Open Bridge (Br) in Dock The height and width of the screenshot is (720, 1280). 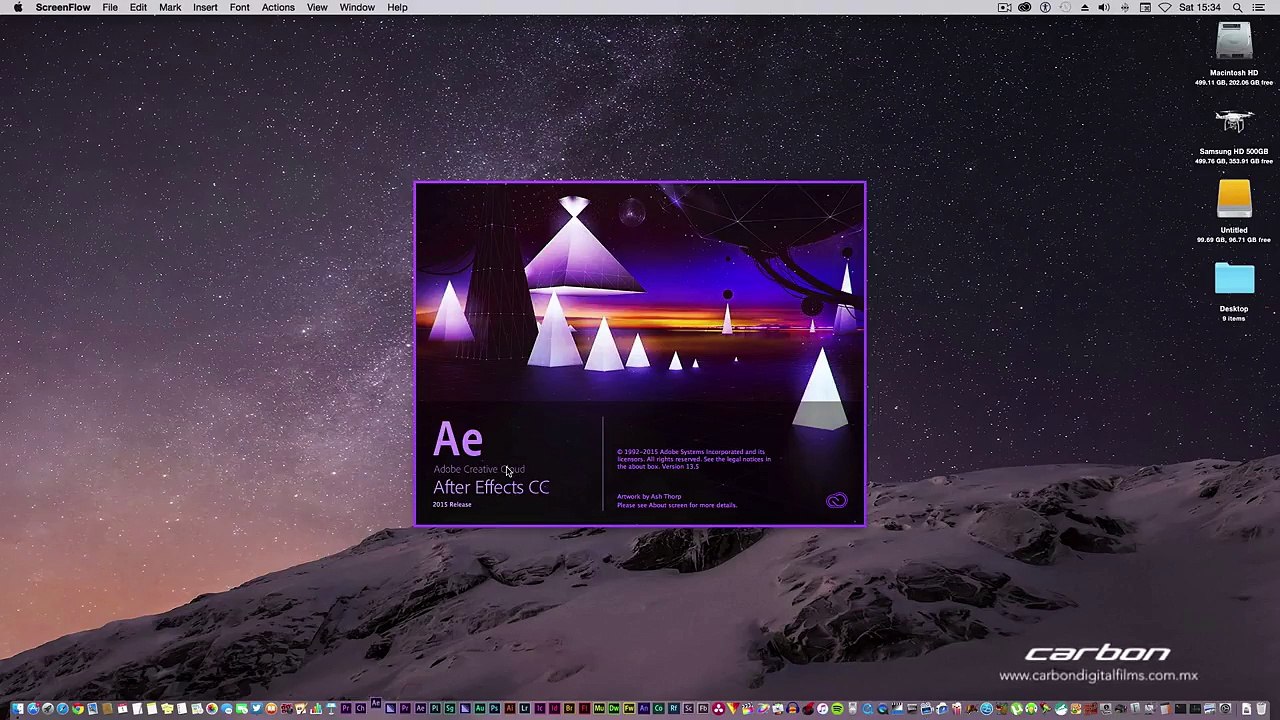tap(569, 709)
